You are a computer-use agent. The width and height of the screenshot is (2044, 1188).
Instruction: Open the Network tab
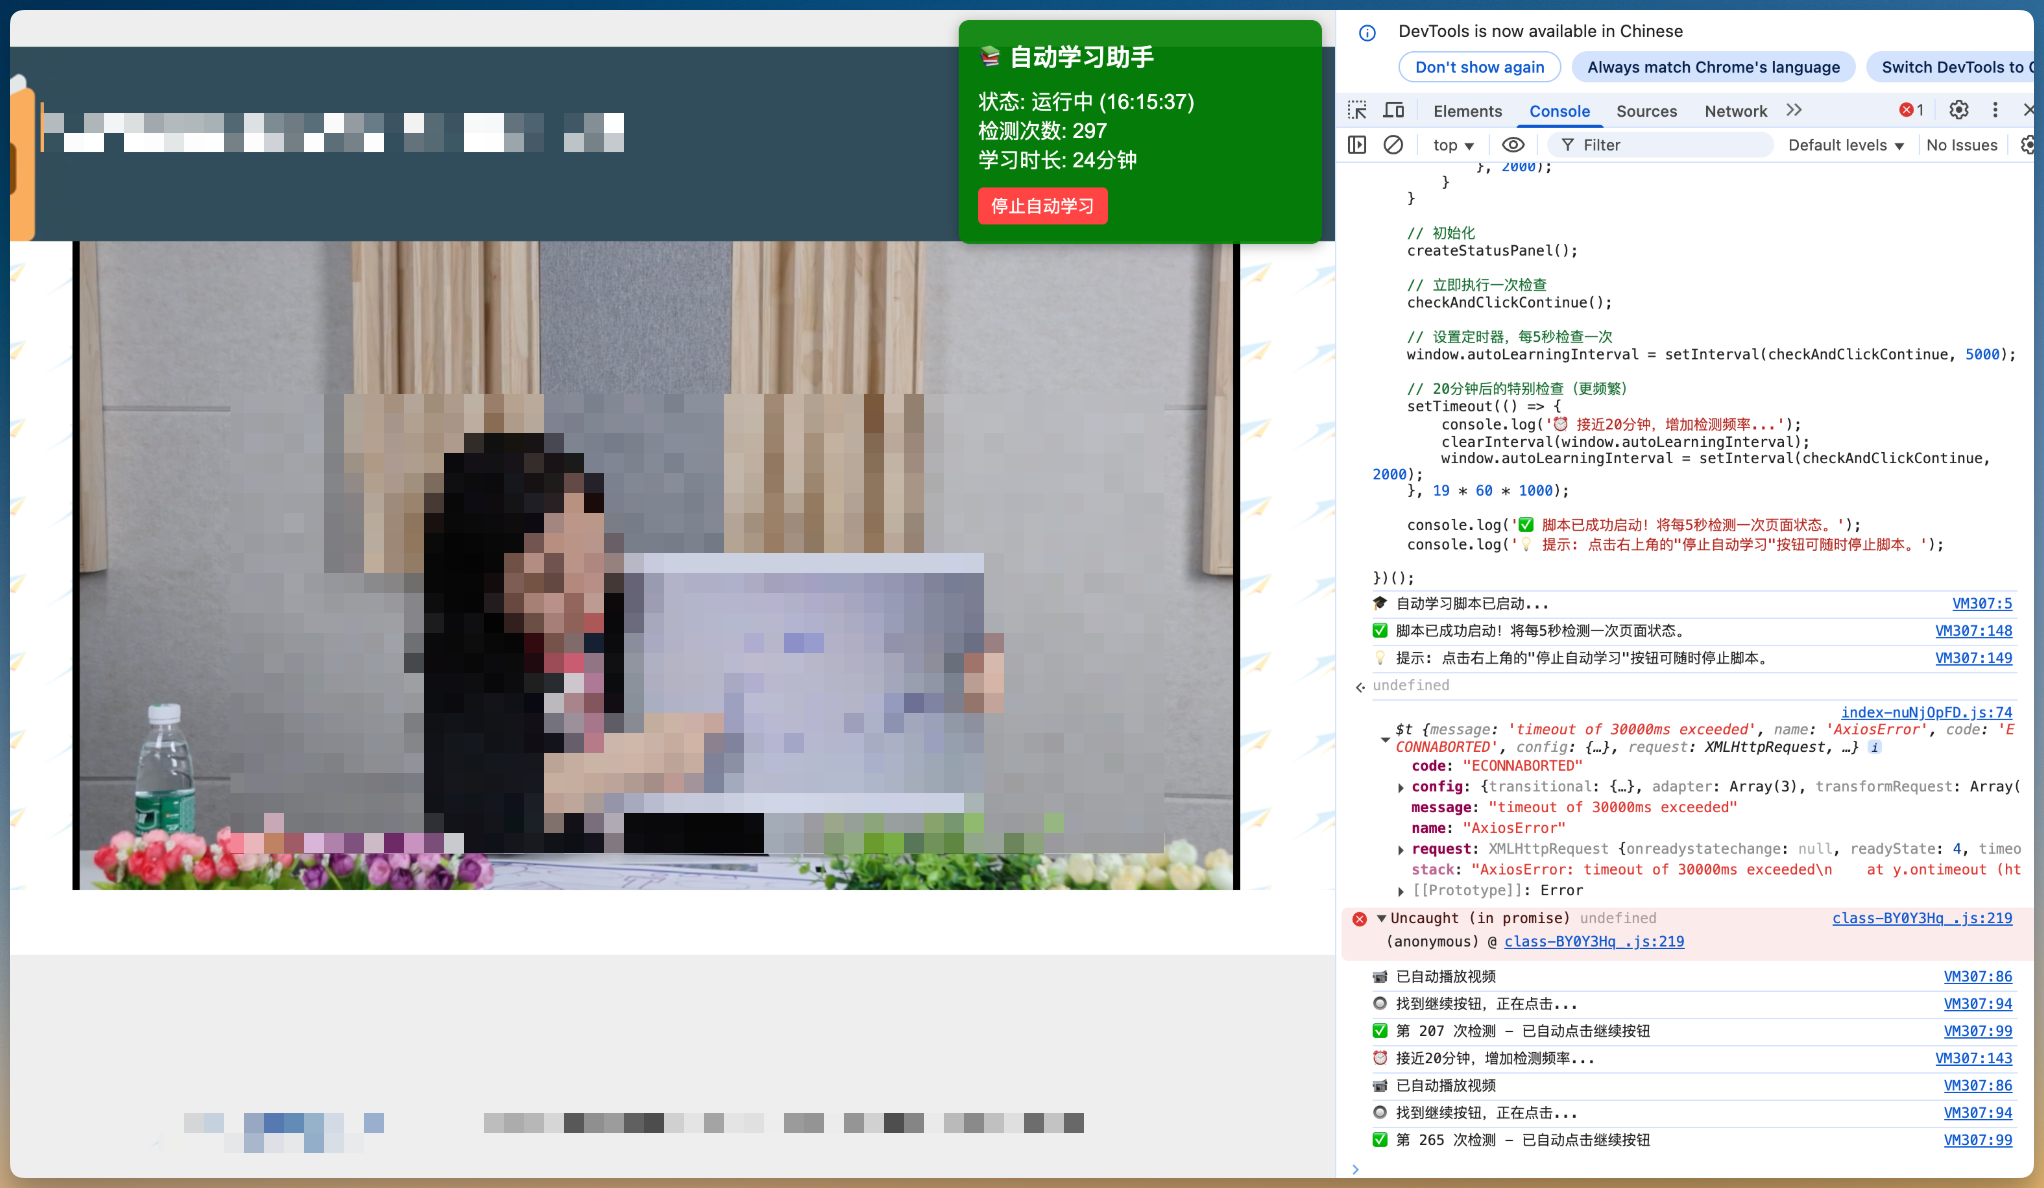point(1736,111)
